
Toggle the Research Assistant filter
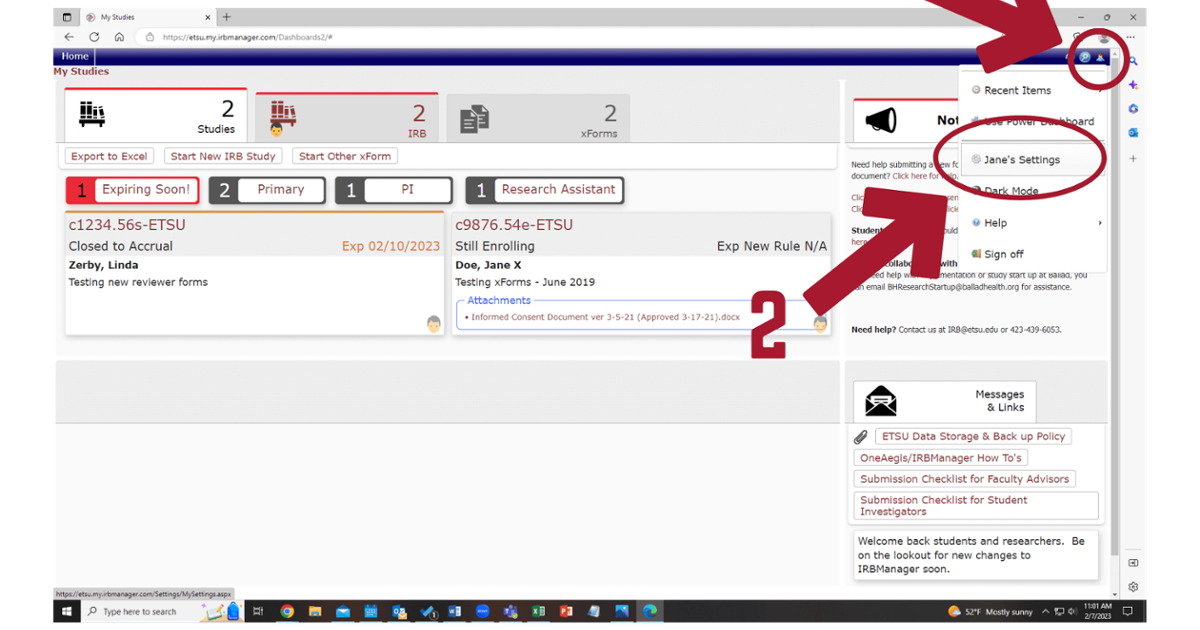545,190
